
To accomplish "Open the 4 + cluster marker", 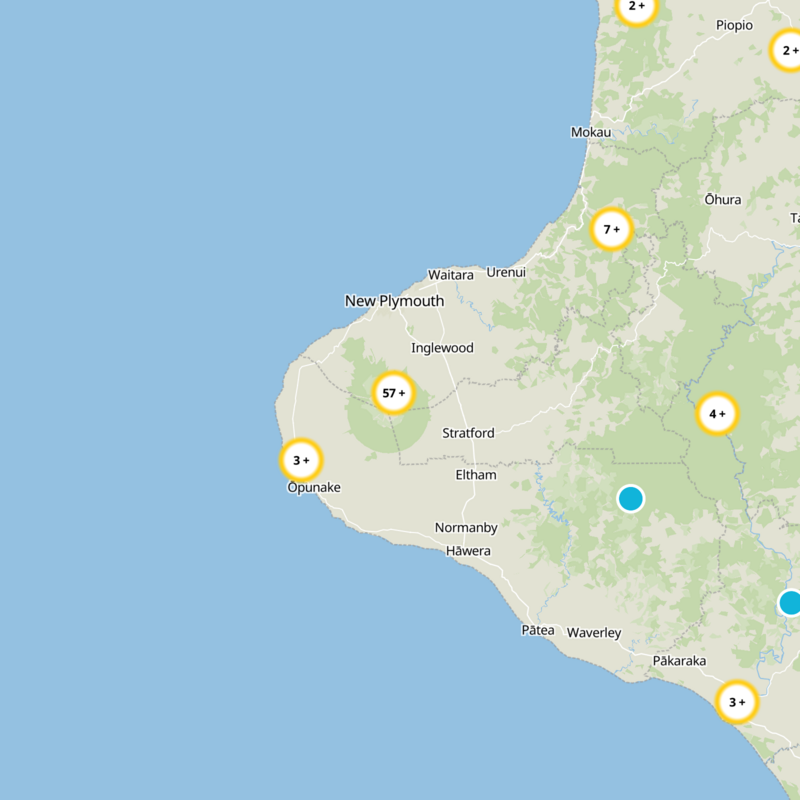I will (x=717, y=414).
